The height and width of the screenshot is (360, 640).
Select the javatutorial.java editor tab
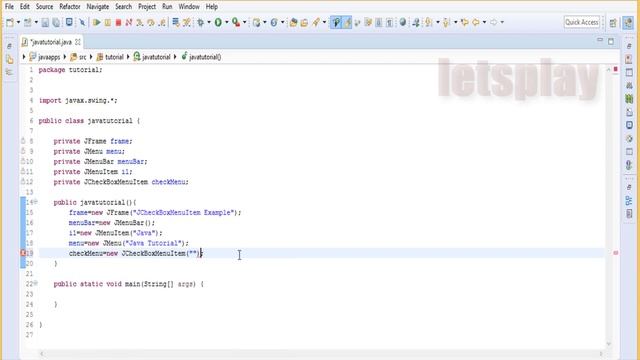point(51,42)
